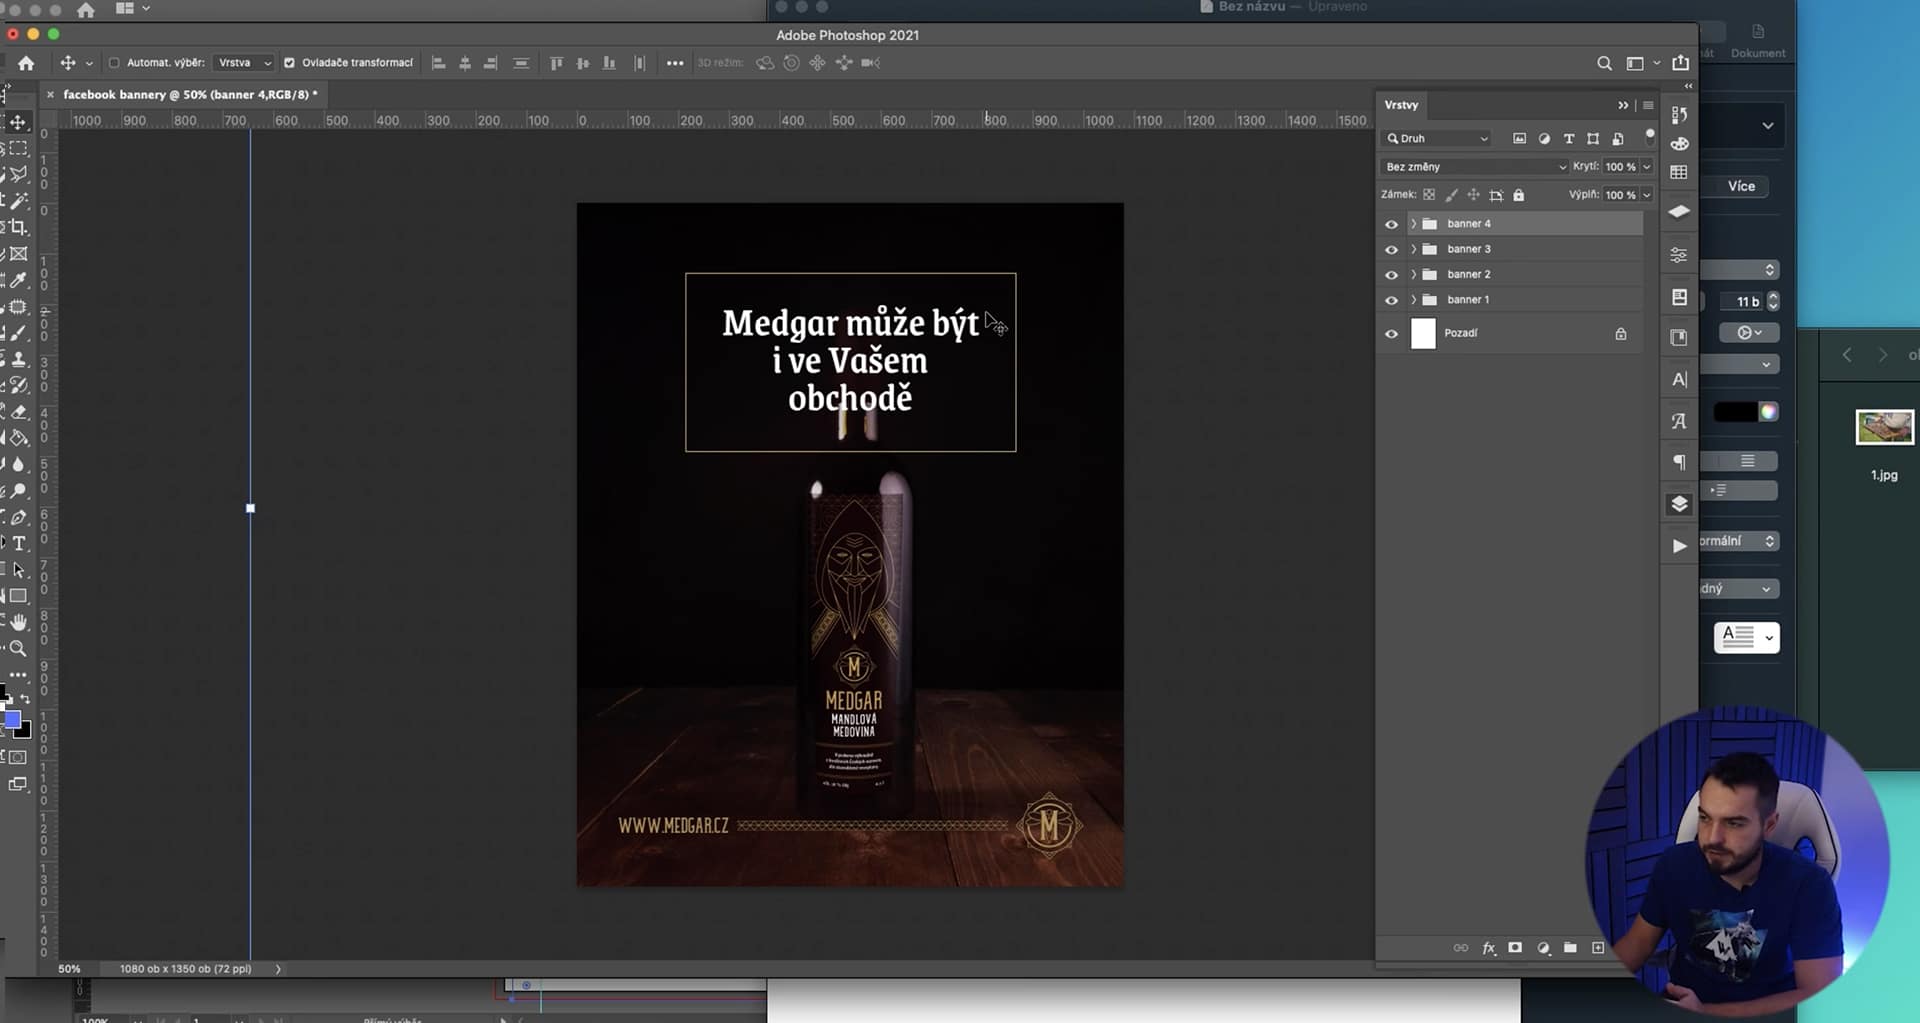Open the Krytí opacity dropdown arrow
The image size is (1920, 1023).
point(1646,167)
